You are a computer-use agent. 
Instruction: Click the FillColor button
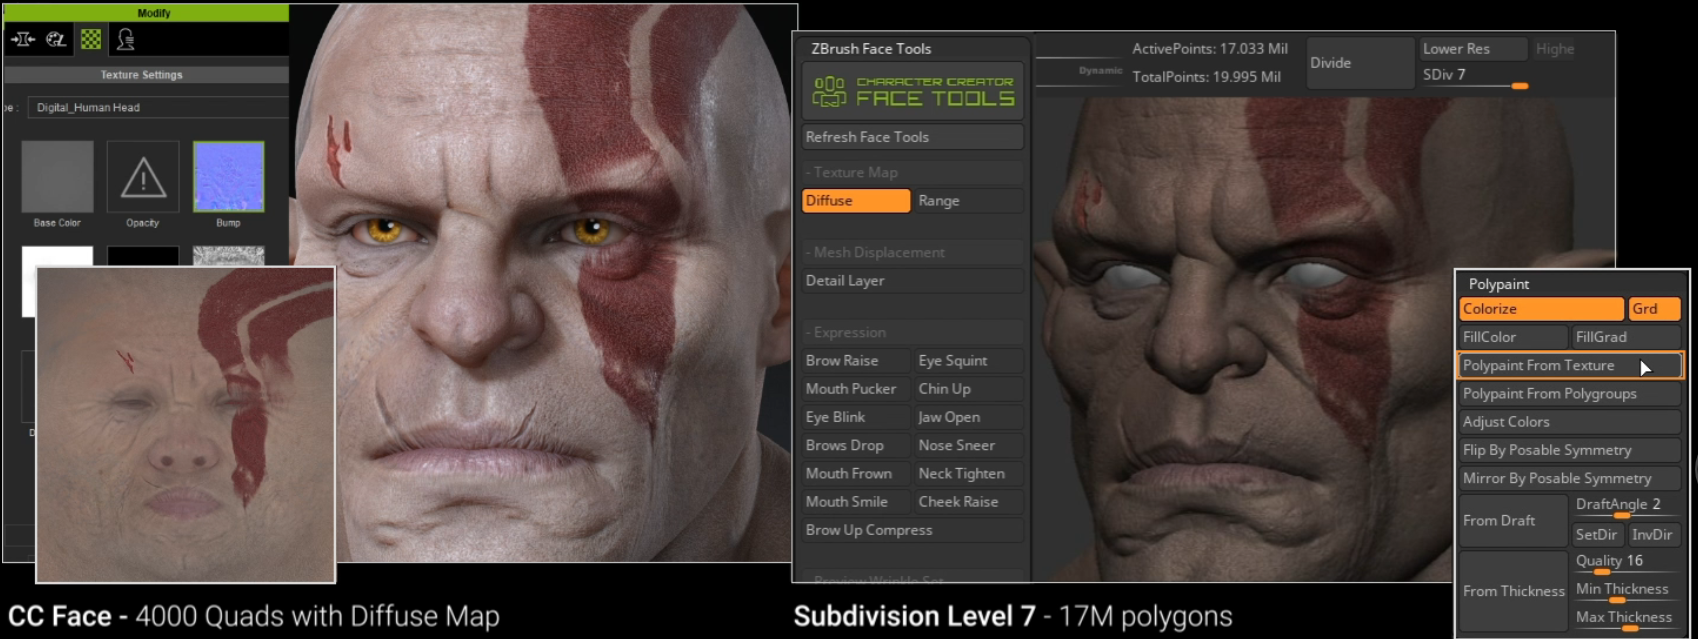1513,337
